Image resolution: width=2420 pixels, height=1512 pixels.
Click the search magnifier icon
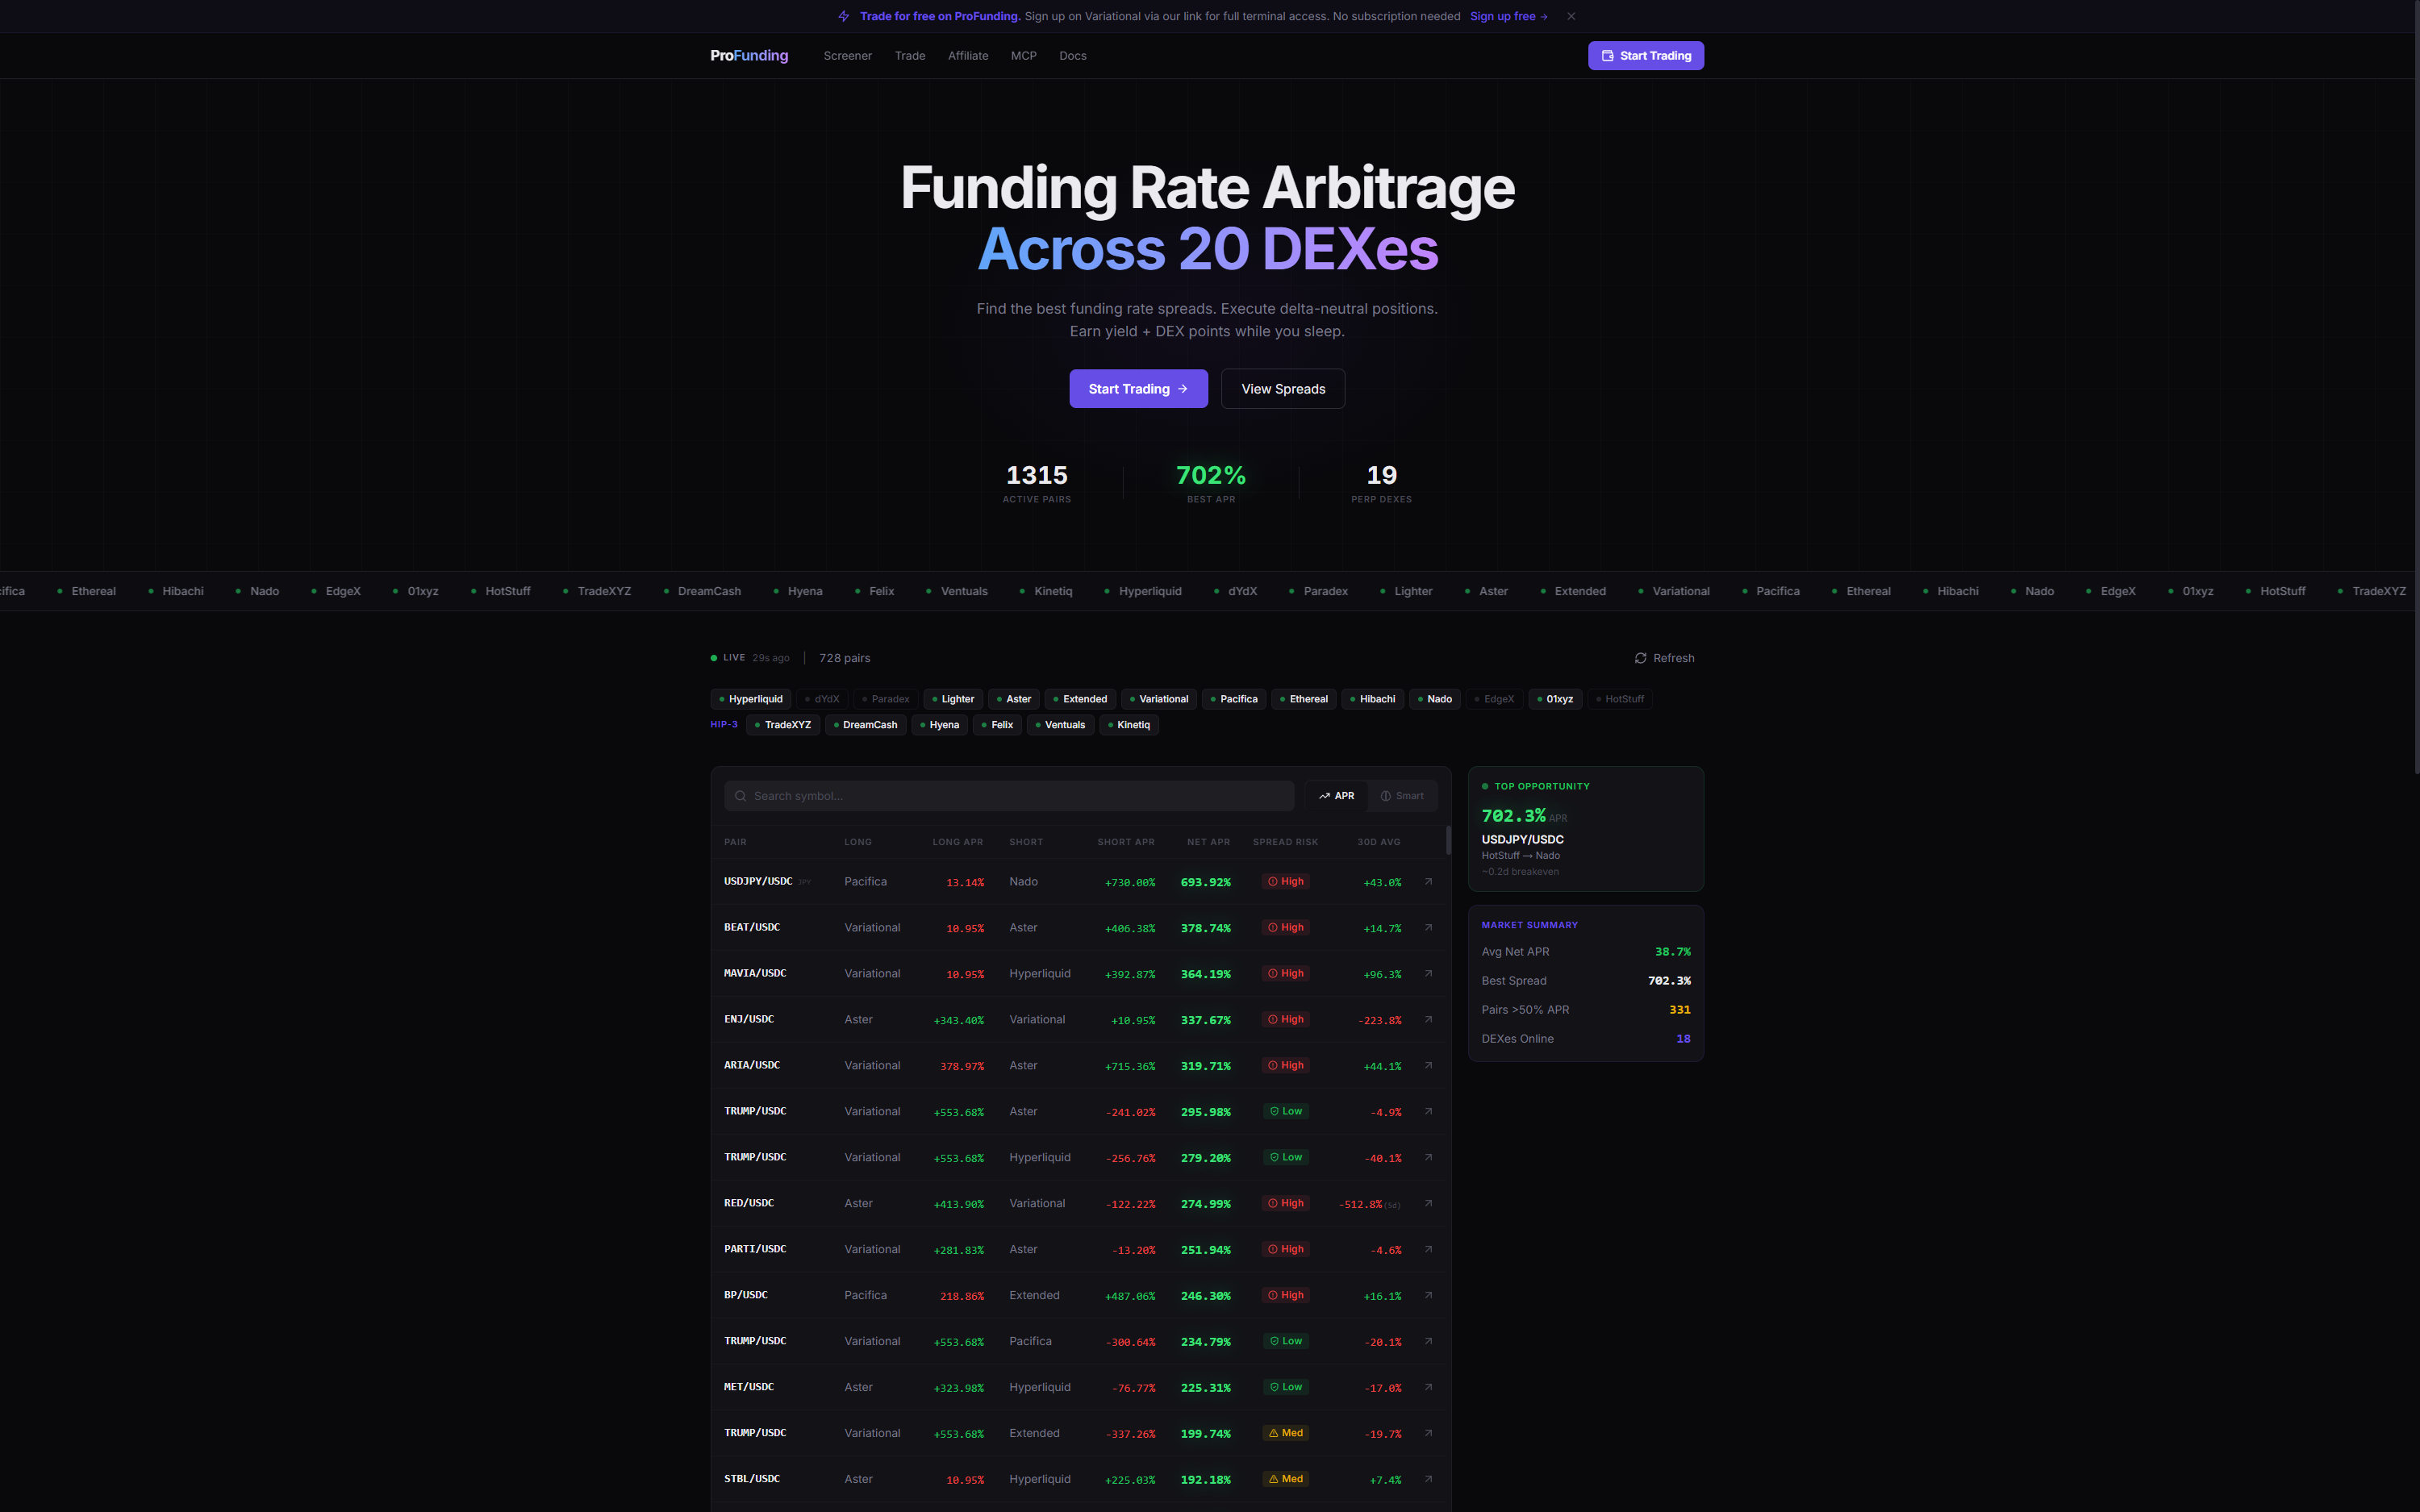(740, 796)
